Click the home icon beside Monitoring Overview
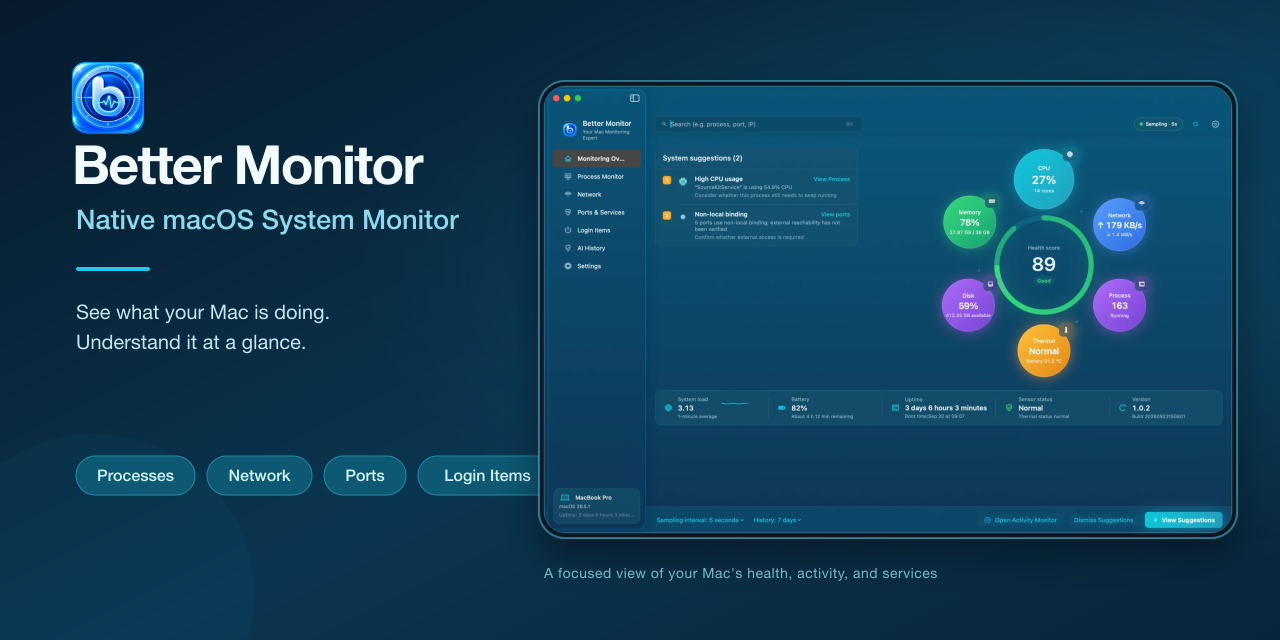Viewport: 1280px width, 640px height. coord(568,158)
